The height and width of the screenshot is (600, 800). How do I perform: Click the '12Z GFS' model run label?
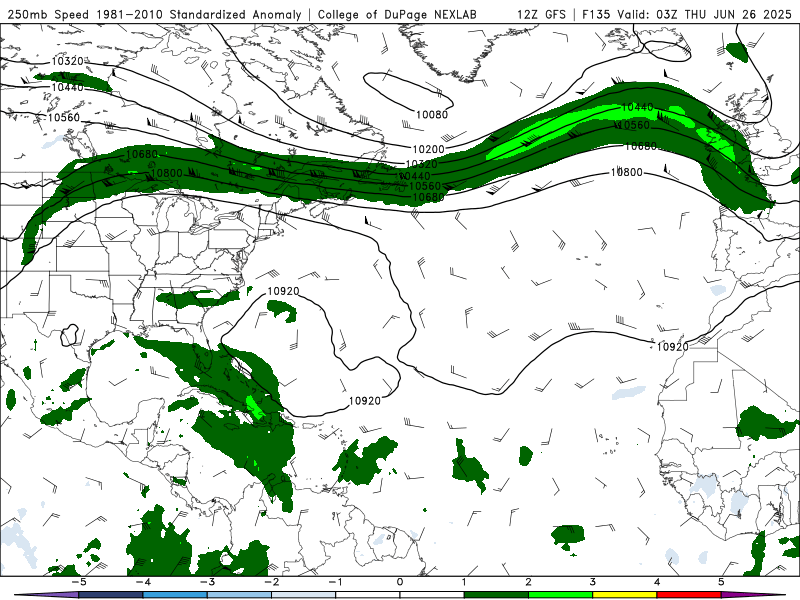click(541, 14)
